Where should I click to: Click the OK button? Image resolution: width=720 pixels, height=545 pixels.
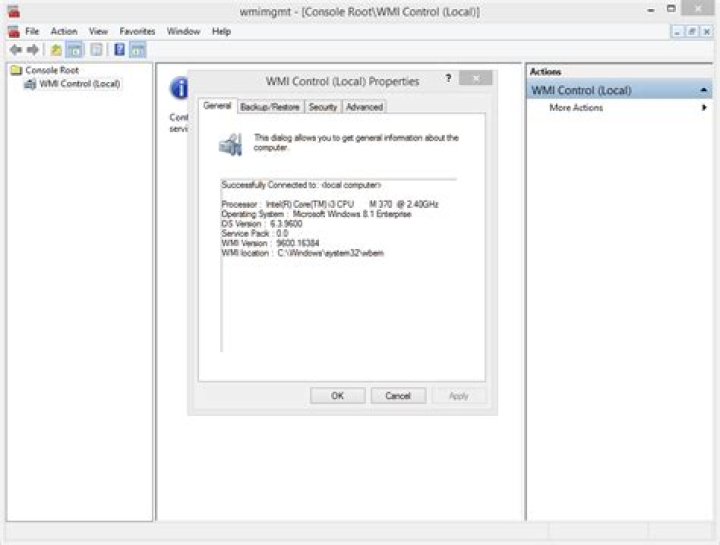[x=338, y=396]
